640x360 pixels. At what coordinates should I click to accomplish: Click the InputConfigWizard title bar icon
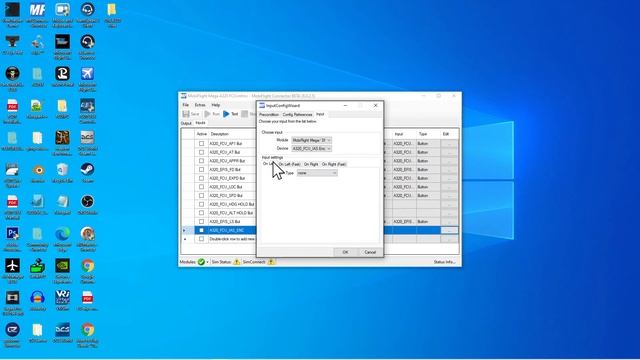[262, 105]
